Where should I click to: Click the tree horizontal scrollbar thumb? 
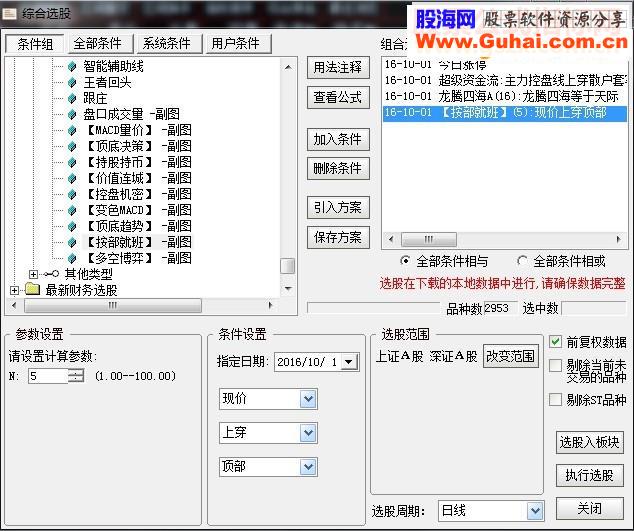click(113, 305)
